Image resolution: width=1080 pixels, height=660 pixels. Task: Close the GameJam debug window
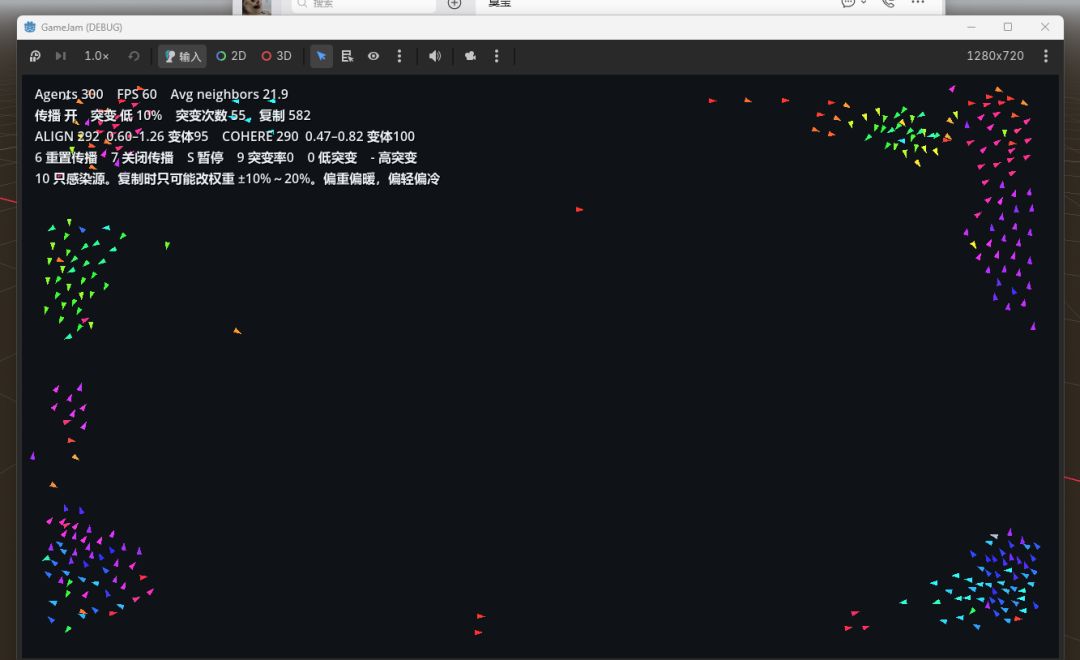[x=1045, y=27]
